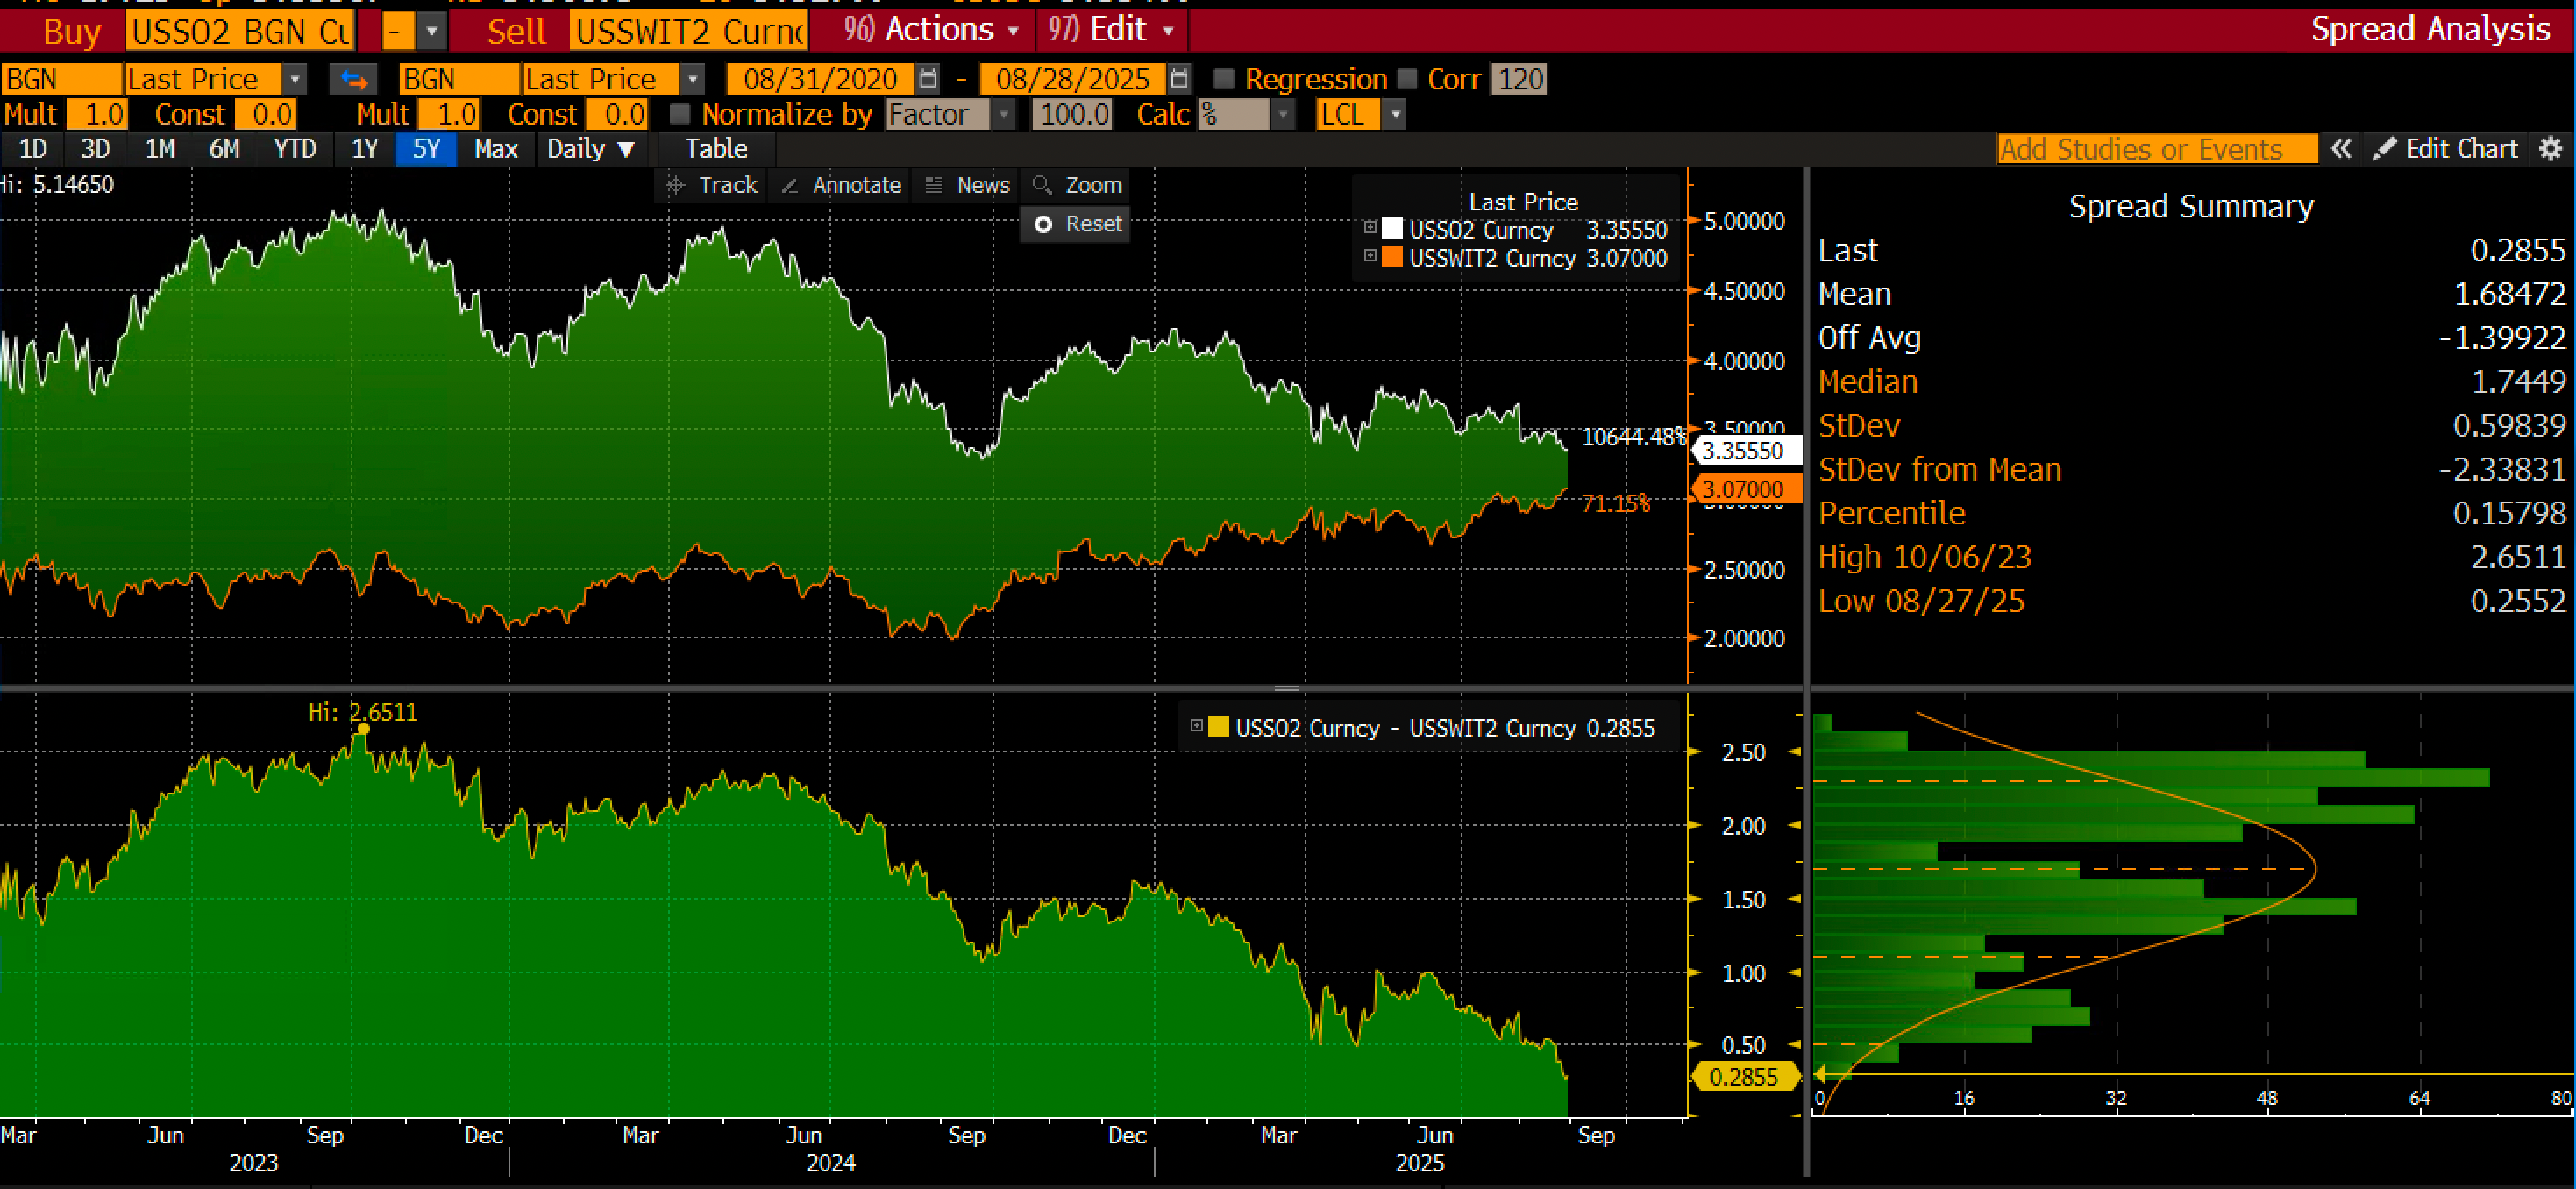Enable the Corr checkbox
The height and width of the screenshot is (1189, 2576).
point(1407,79)
